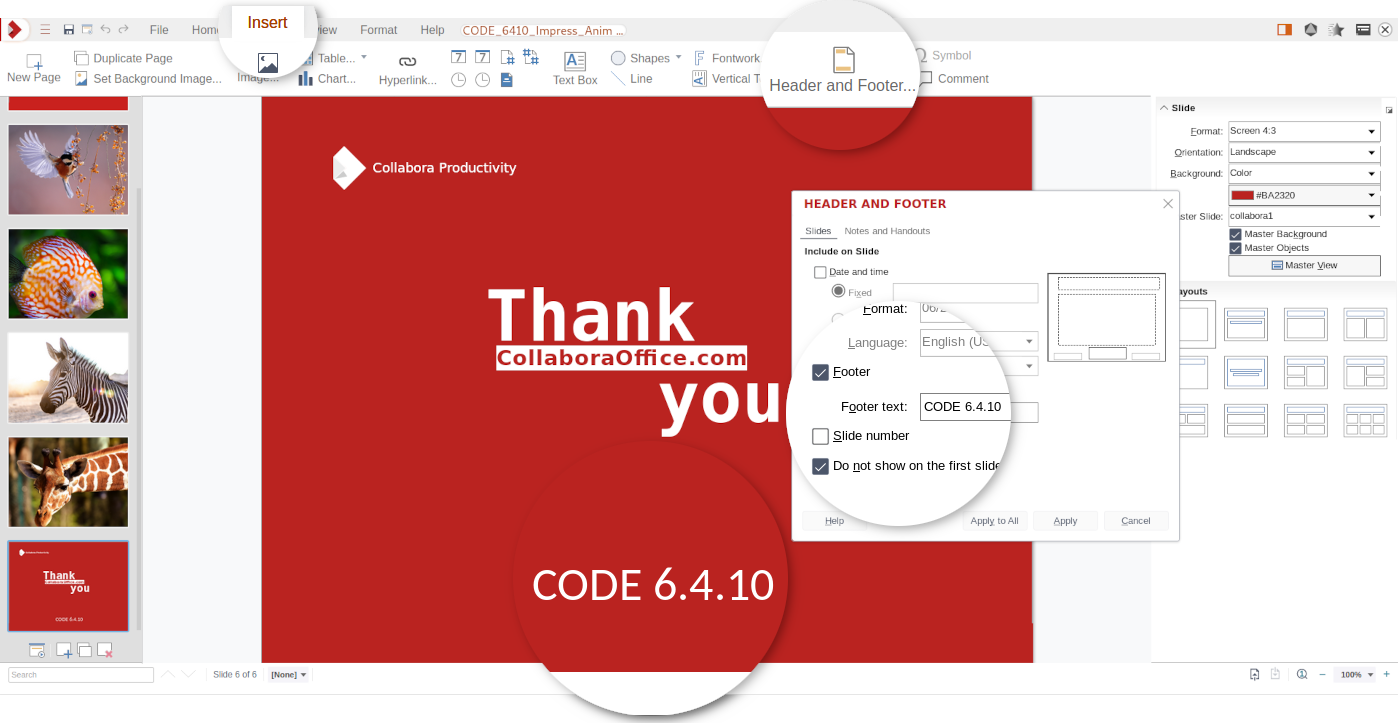Screen dimensions: 1398x723
Task: Open the File menu
Action: pyautogui.click(x=159, y=30)
